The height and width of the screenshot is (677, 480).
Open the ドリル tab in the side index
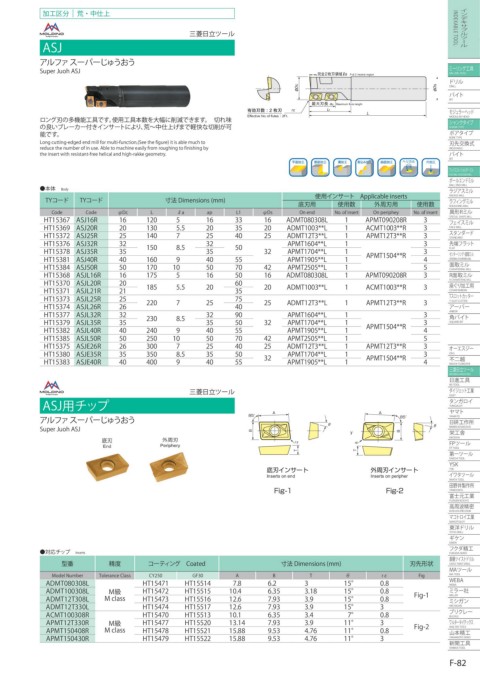pos(464,83)
